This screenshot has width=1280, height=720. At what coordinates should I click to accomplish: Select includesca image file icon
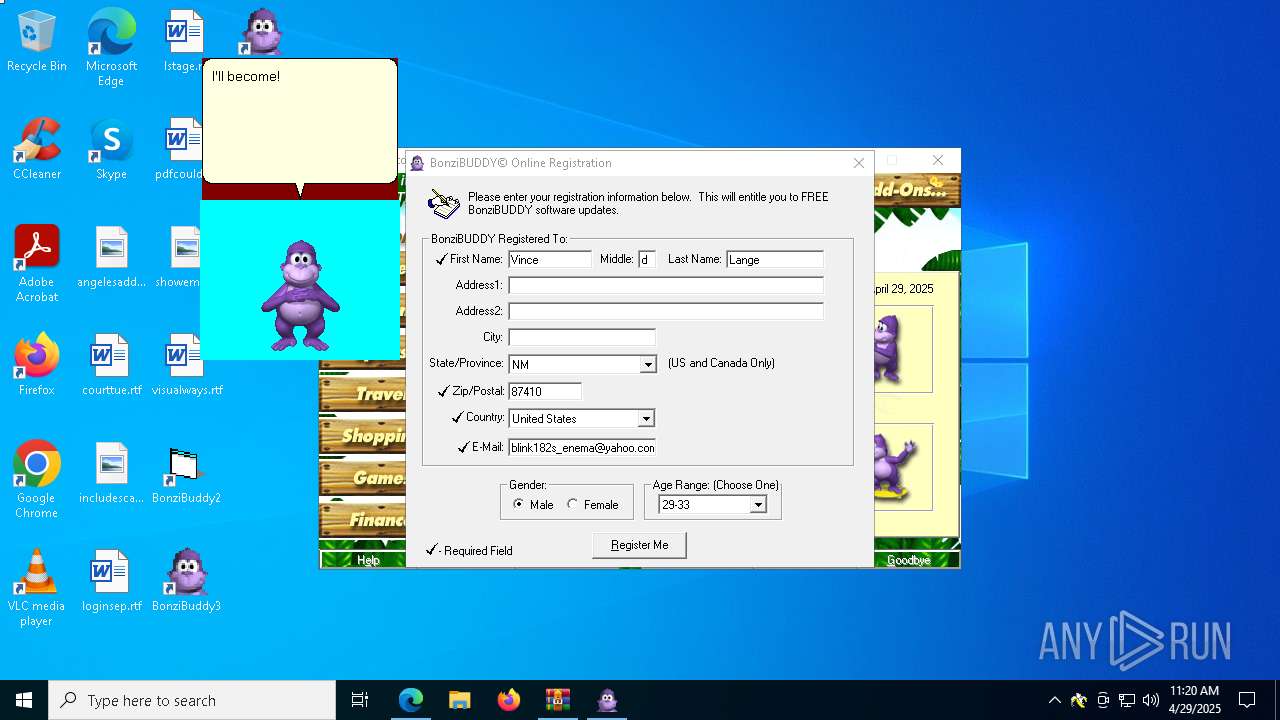coord(111,473)
